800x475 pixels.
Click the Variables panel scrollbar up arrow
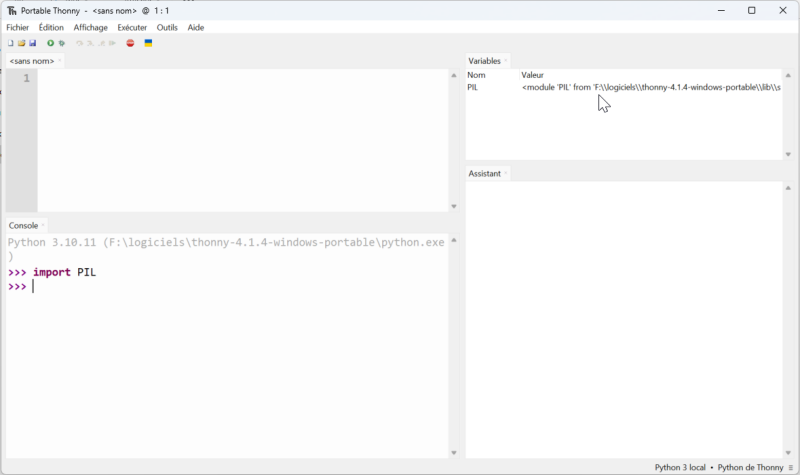[788, 76]
